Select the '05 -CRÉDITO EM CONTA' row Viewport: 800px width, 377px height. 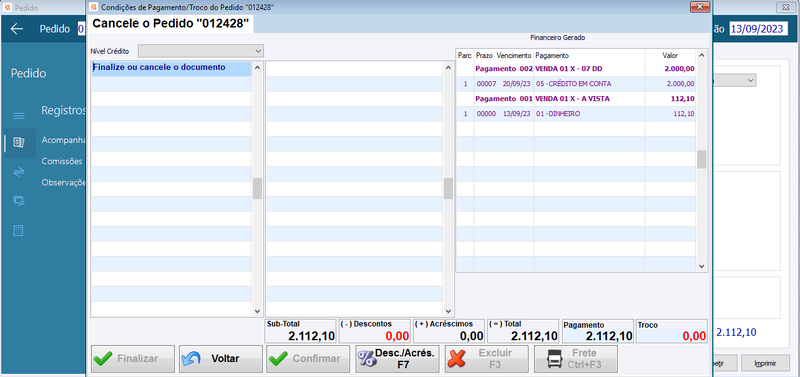(x=576, y=84)
